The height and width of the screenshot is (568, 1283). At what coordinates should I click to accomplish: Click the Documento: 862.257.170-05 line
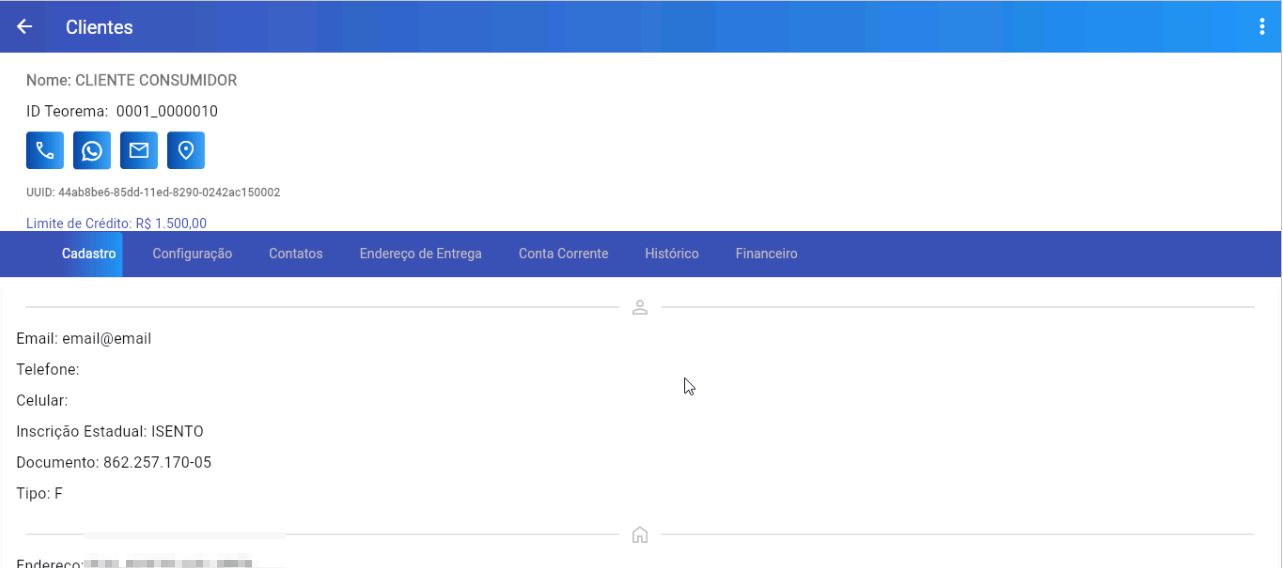tap(114, 463)
